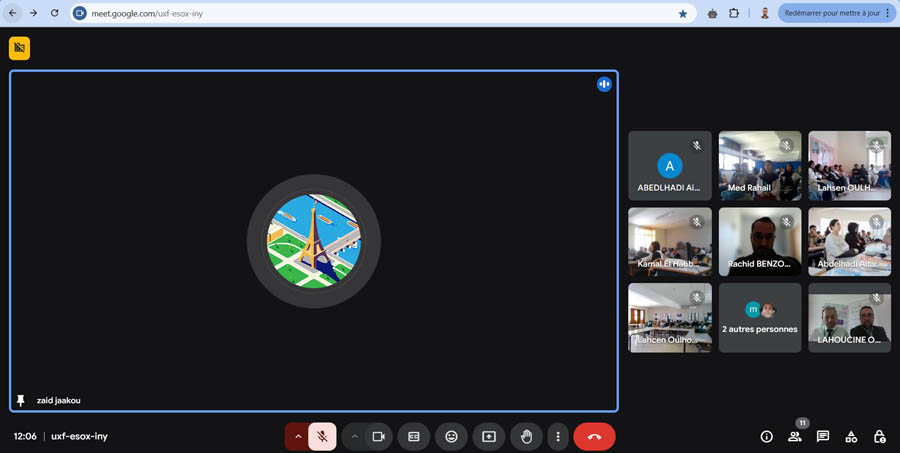The image size is (900, 453).
Task: Leave the call with red hang-up button
Action: pyautogui.click(x=594, y=437)
